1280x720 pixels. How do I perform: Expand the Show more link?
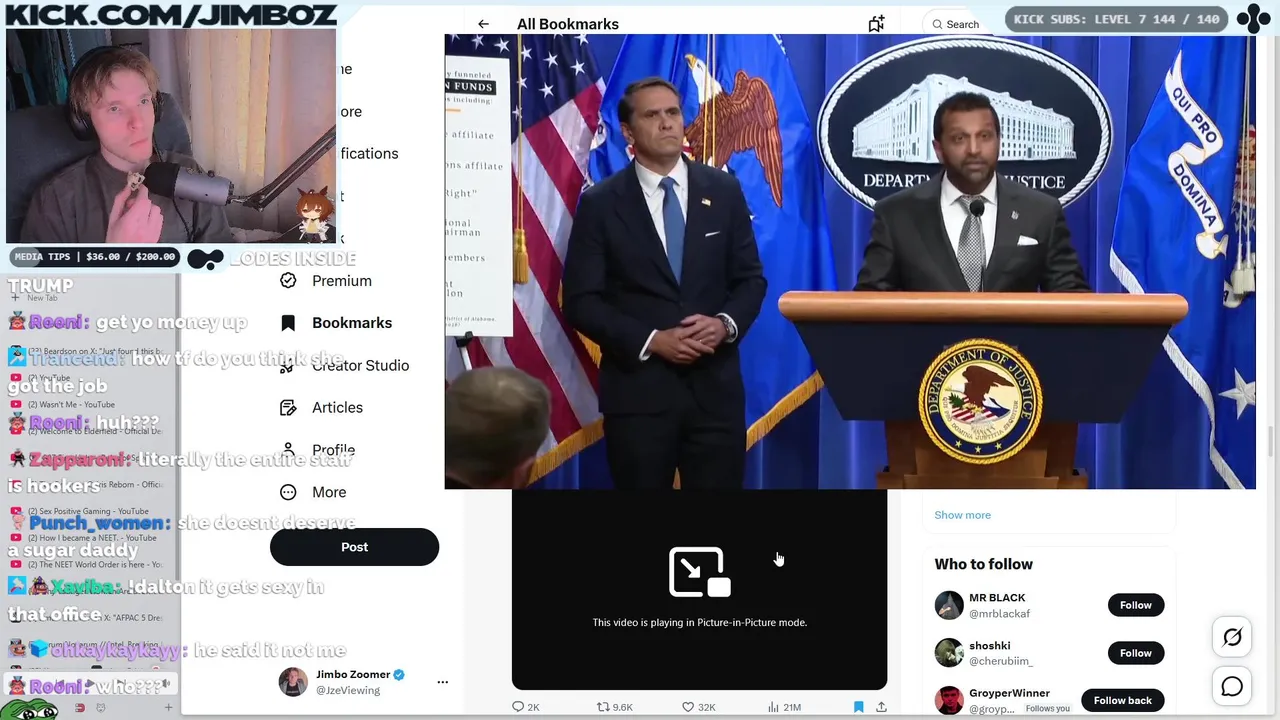pyautogui.click(x=962, y=515)
